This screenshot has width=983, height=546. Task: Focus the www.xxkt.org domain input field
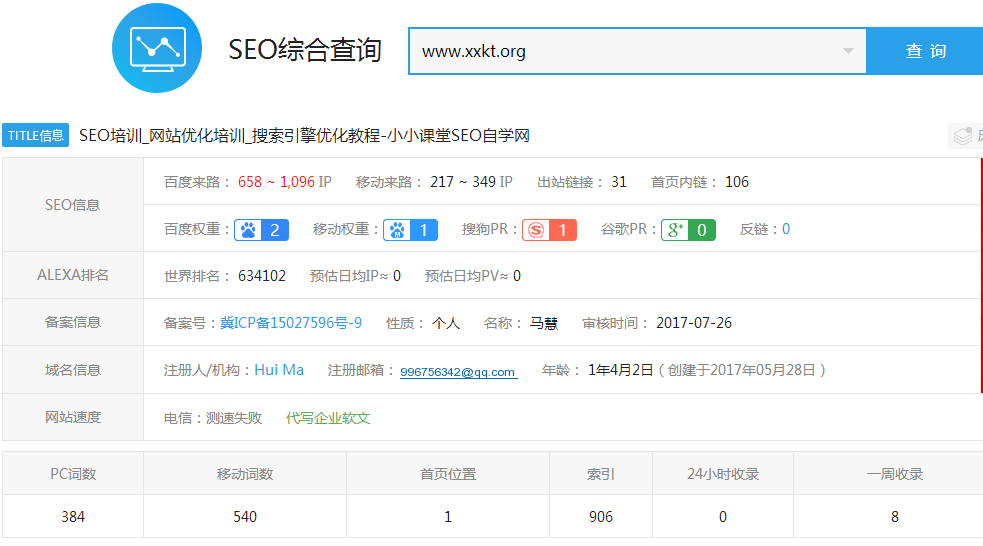point(637,51)
